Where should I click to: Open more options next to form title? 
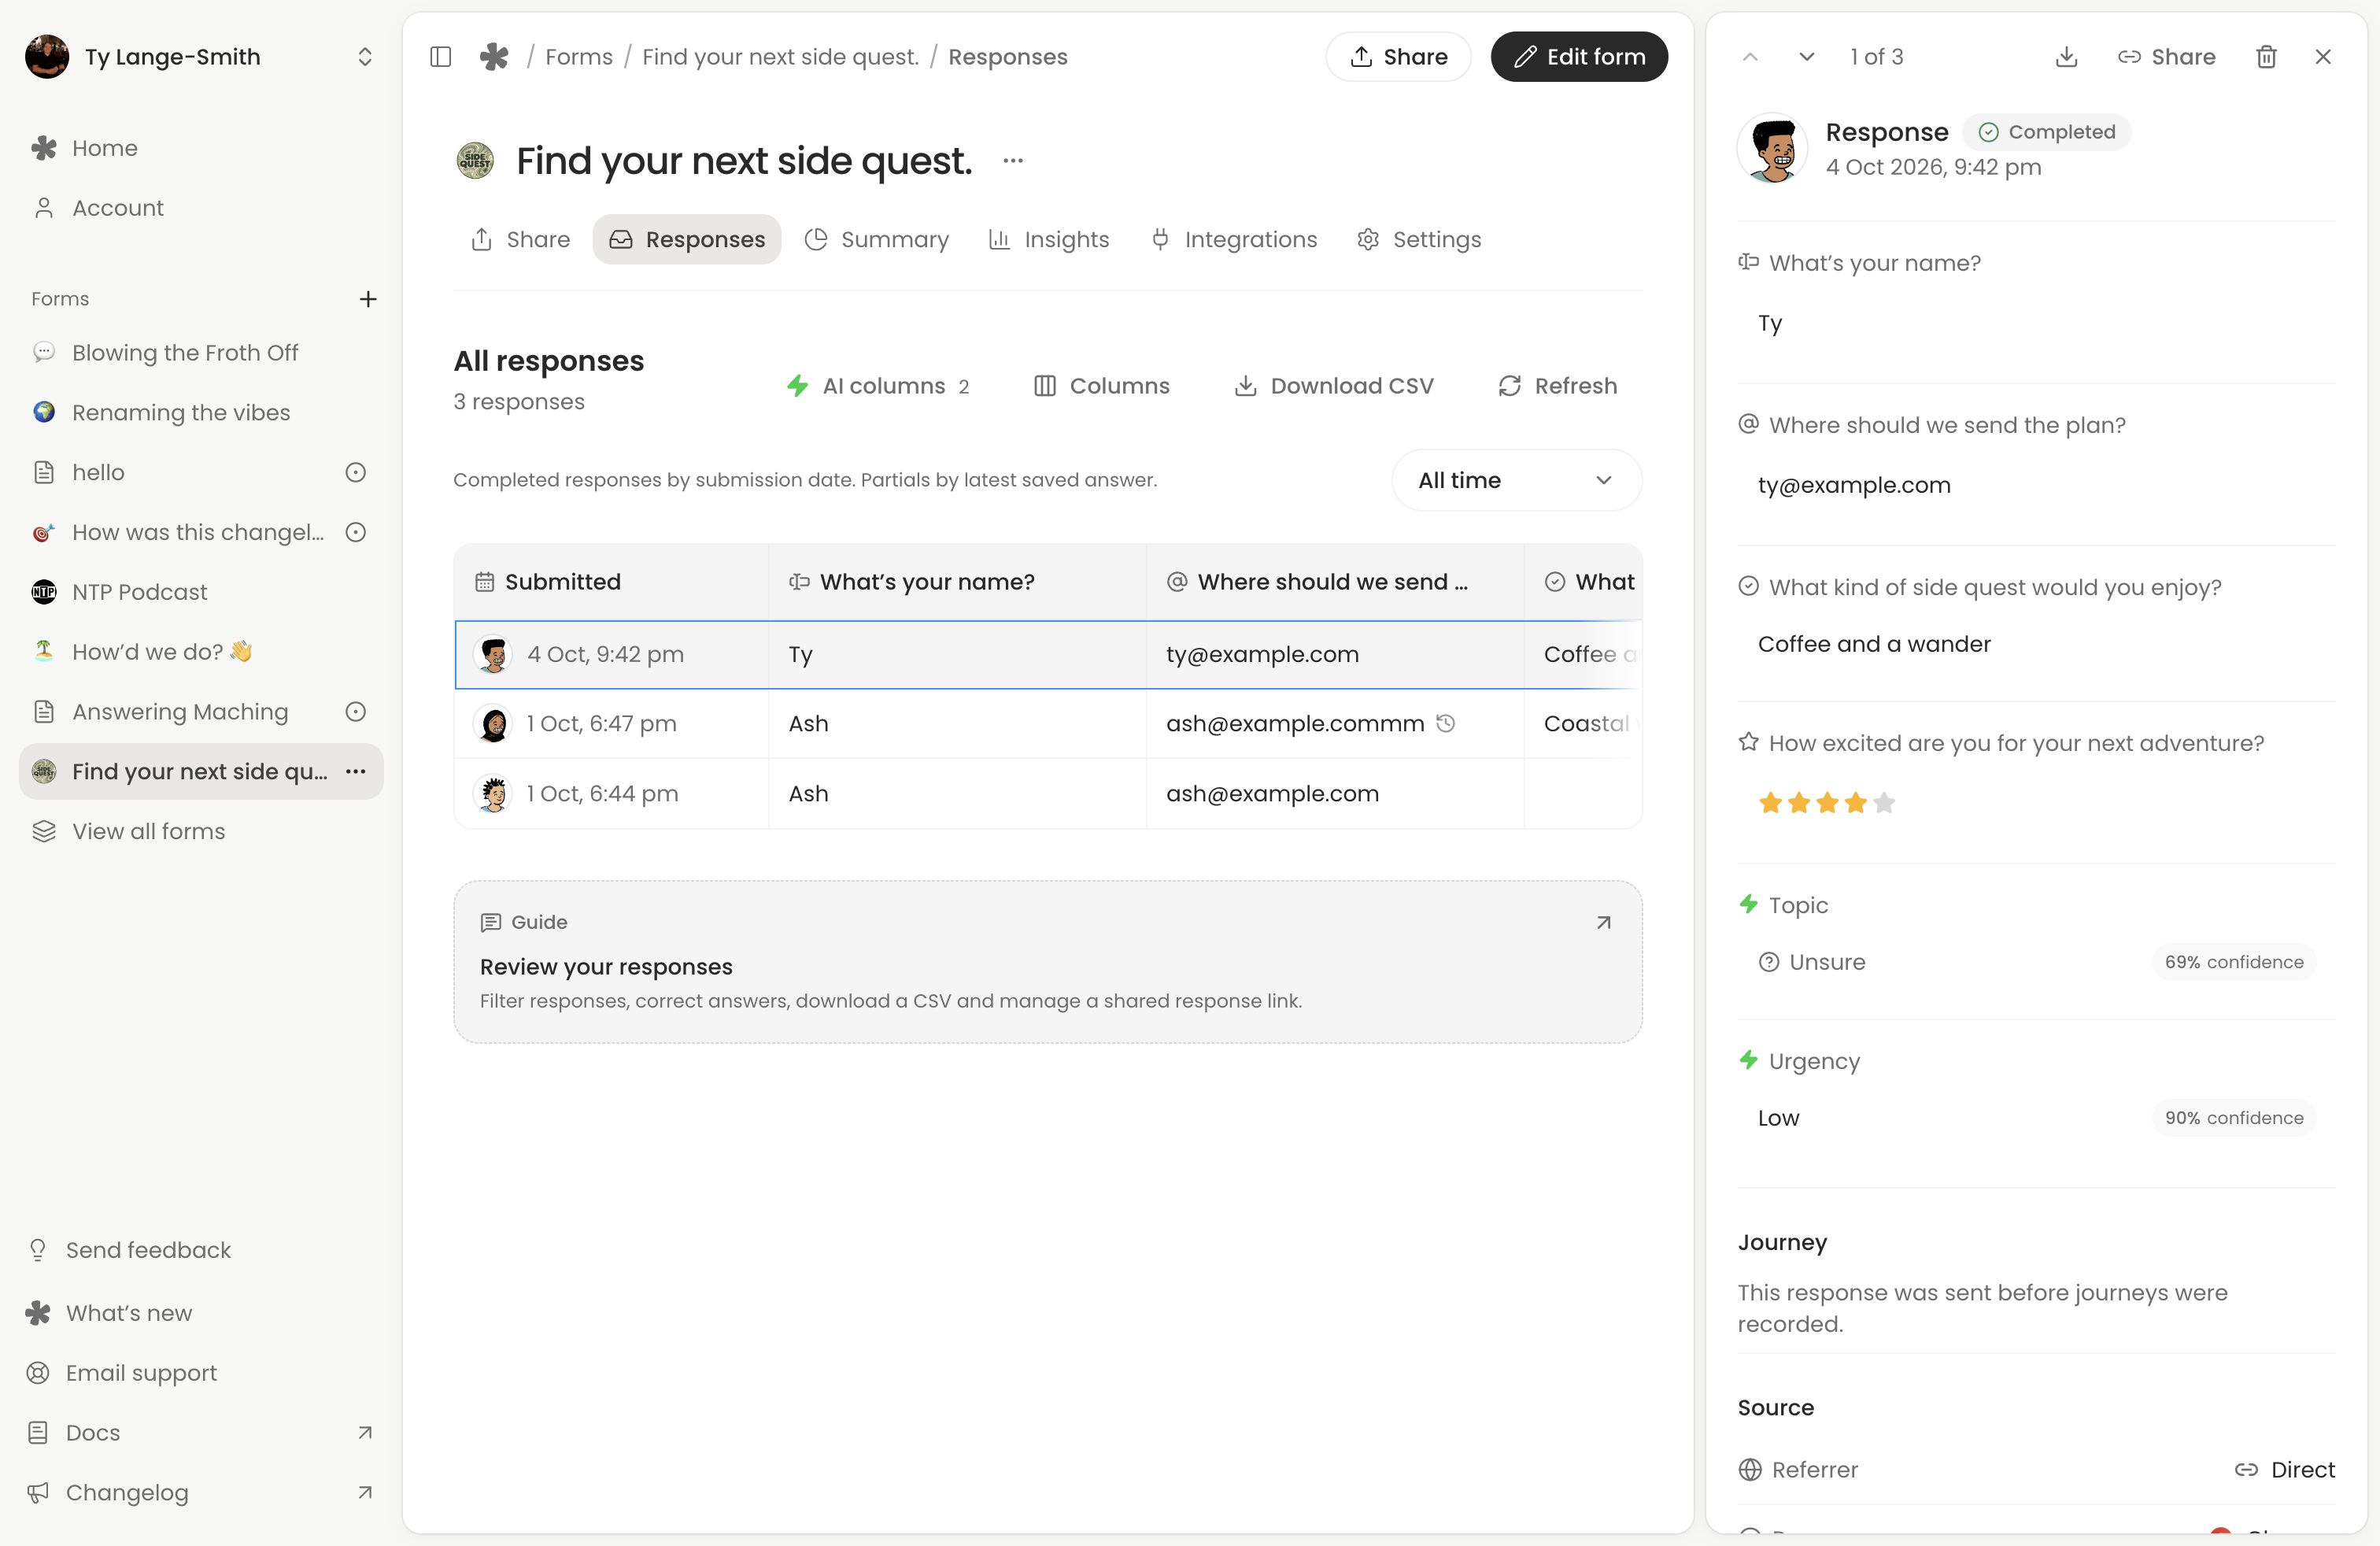(1013, 161)
